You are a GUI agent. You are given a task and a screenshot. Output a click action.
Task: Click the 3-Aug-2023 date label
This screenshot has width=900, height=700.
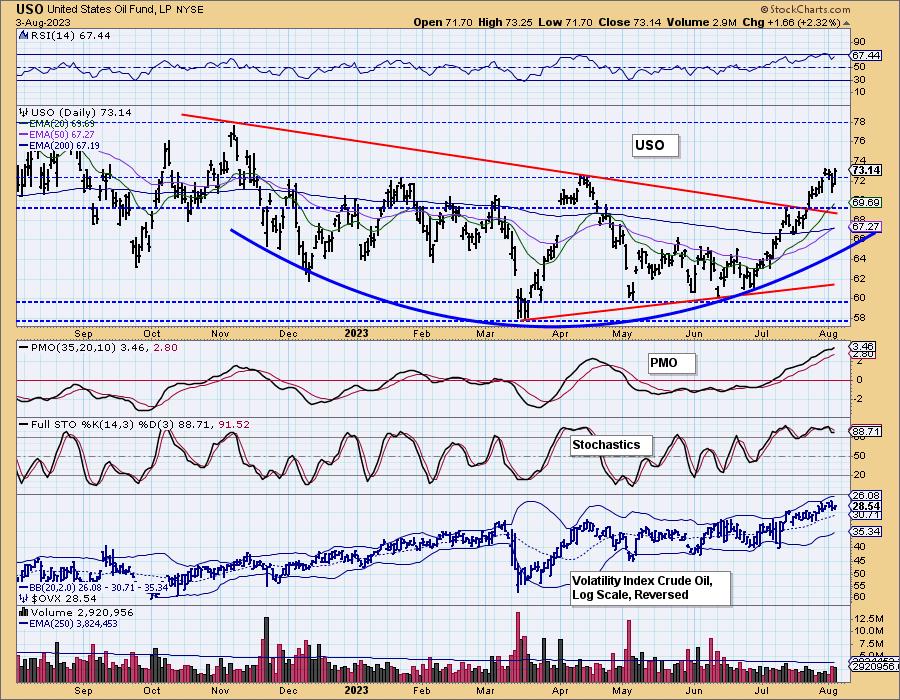coord(44,22)
